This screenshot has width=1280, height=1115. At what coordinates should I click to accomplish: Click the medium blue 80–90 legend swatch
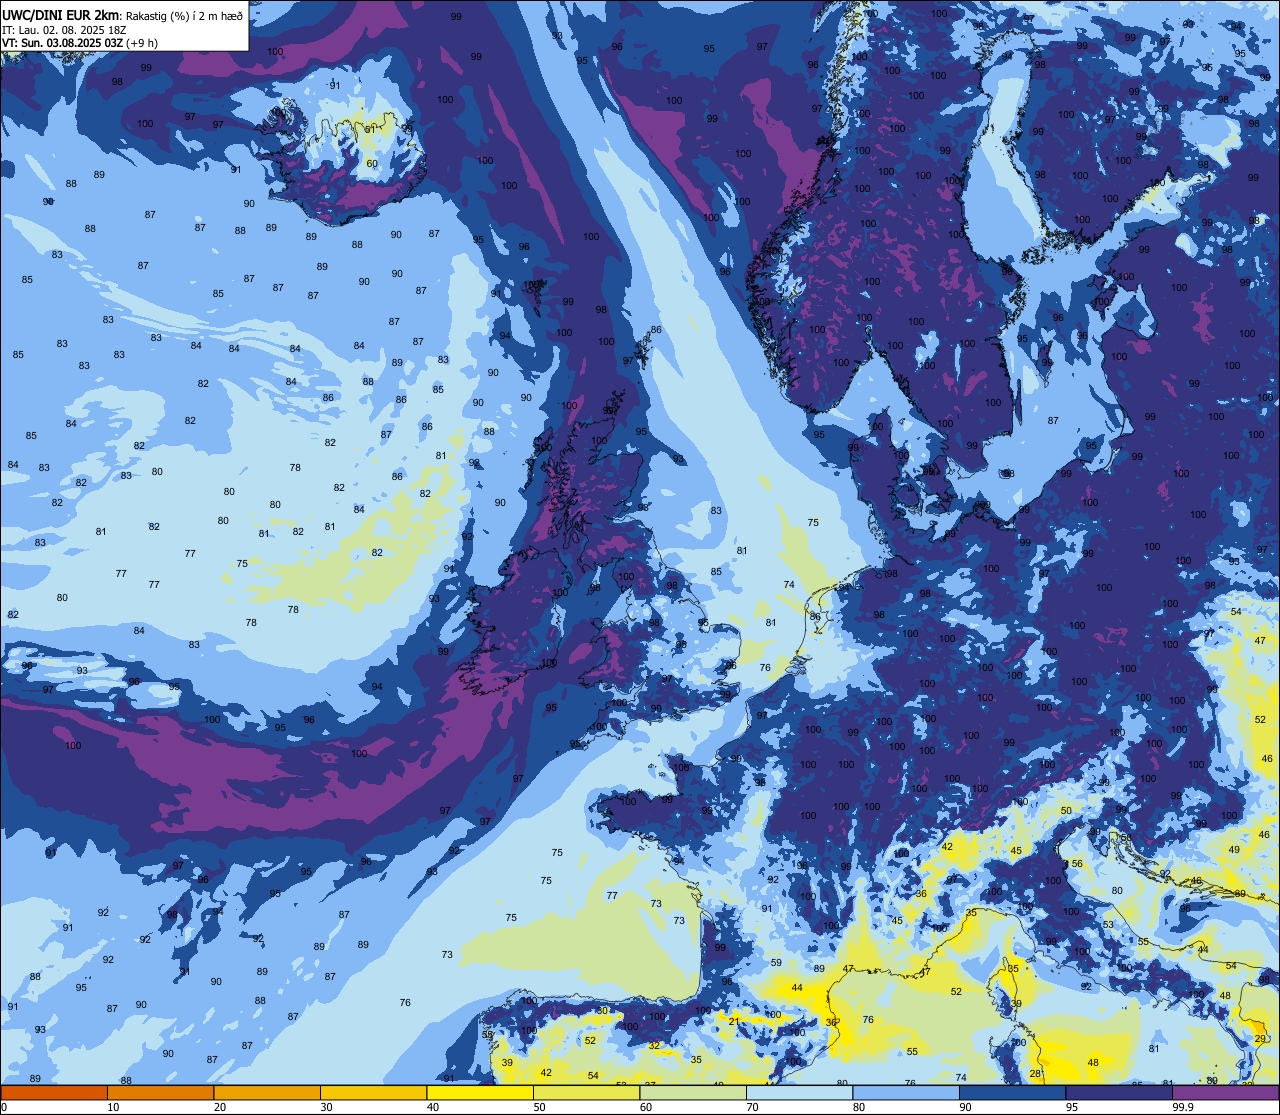(906, 1092)
